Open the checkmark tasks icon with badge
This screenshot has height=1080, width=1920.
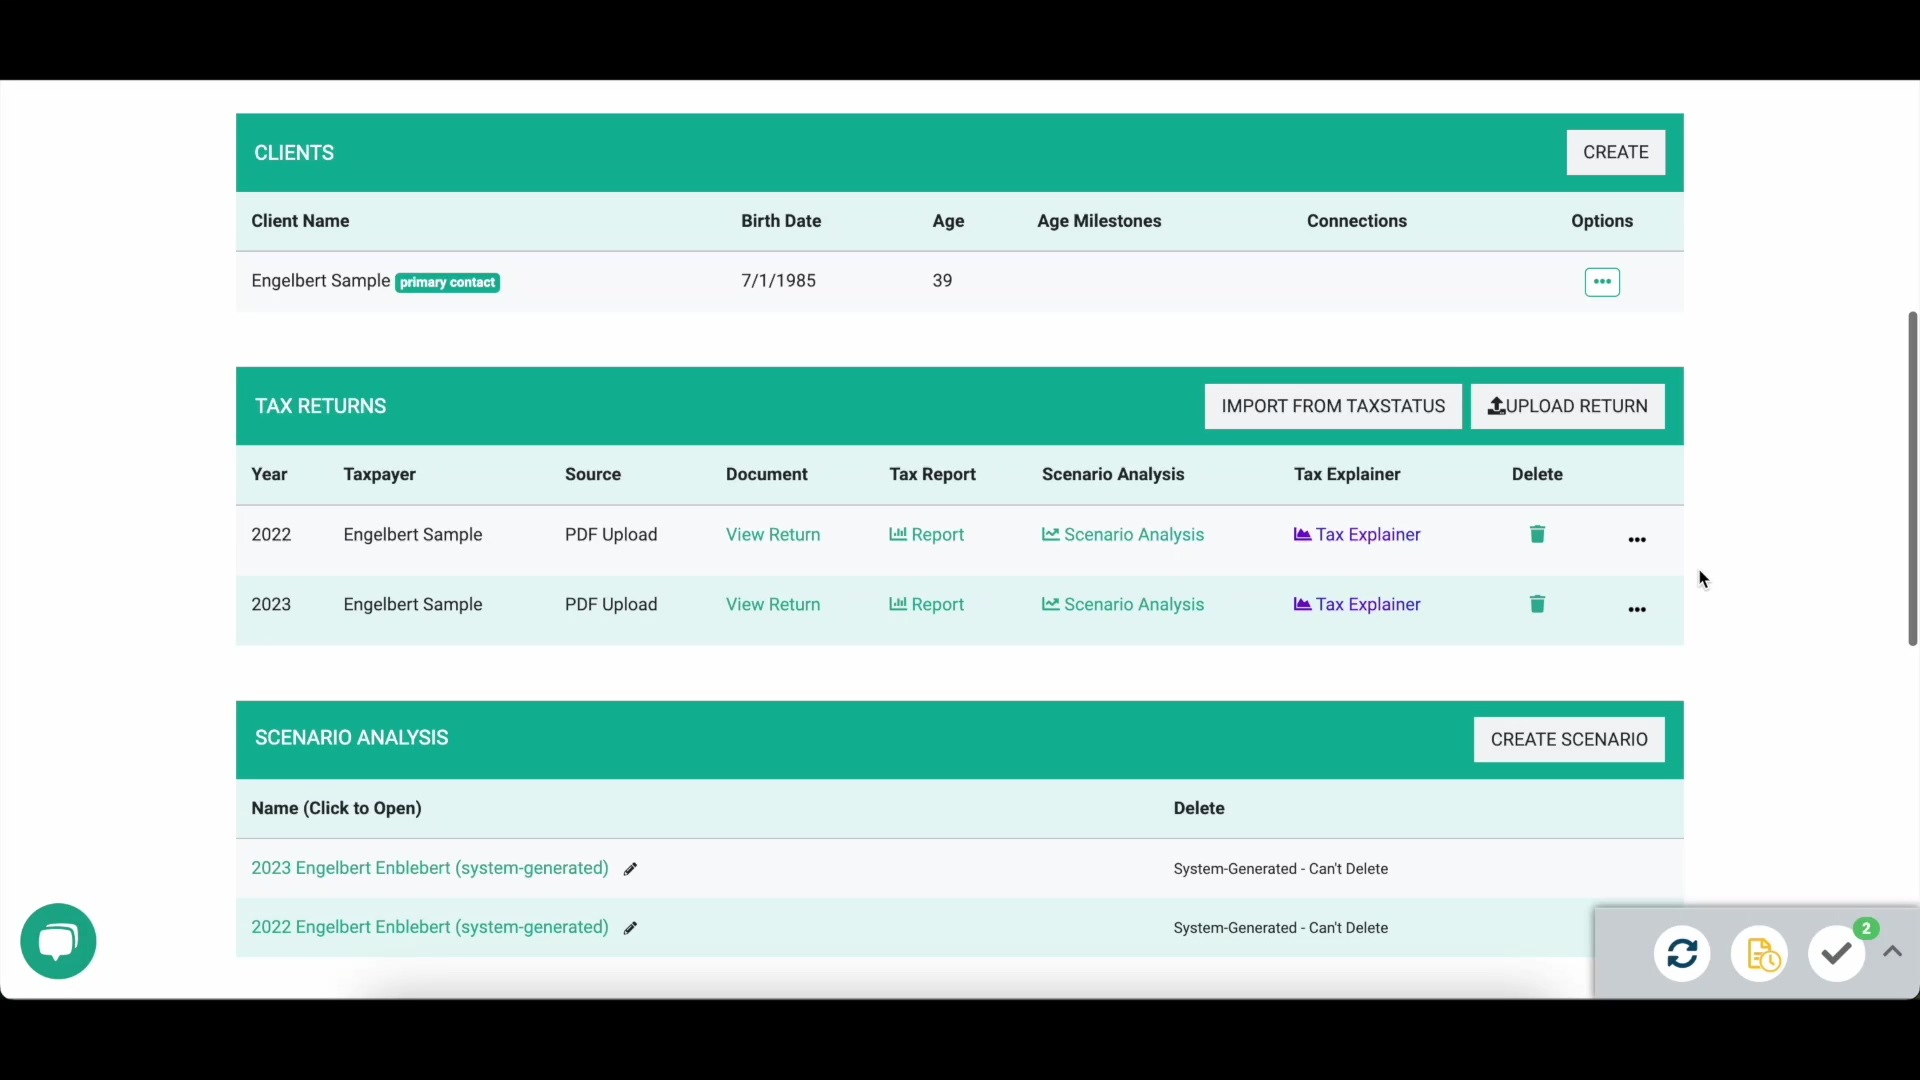pyautogui.click(x=1837, y=954)
